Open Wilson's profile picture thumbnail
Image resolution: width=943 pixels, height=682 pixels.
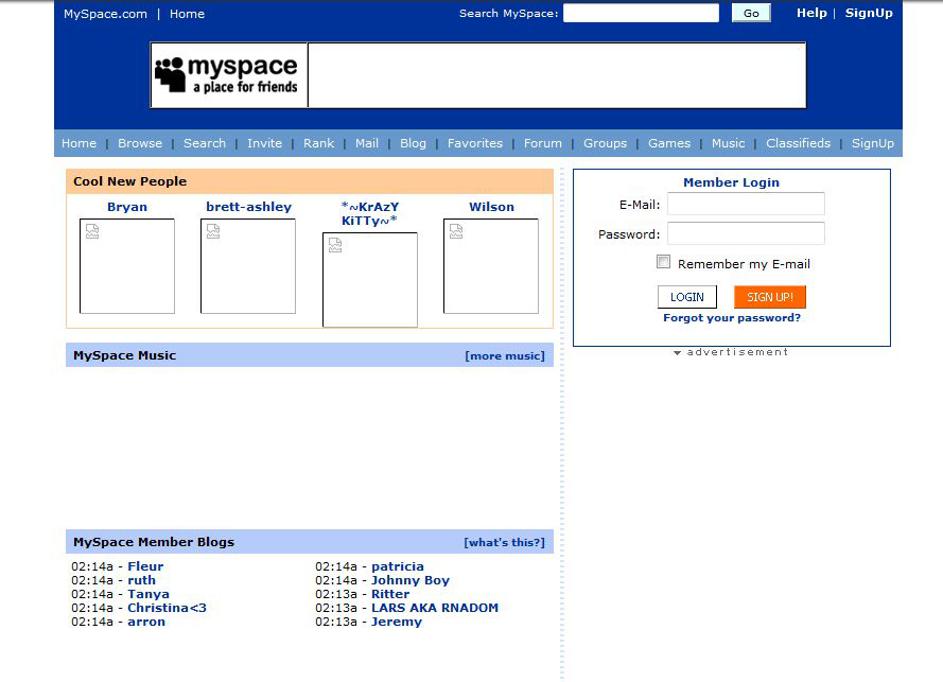[491, 266]
